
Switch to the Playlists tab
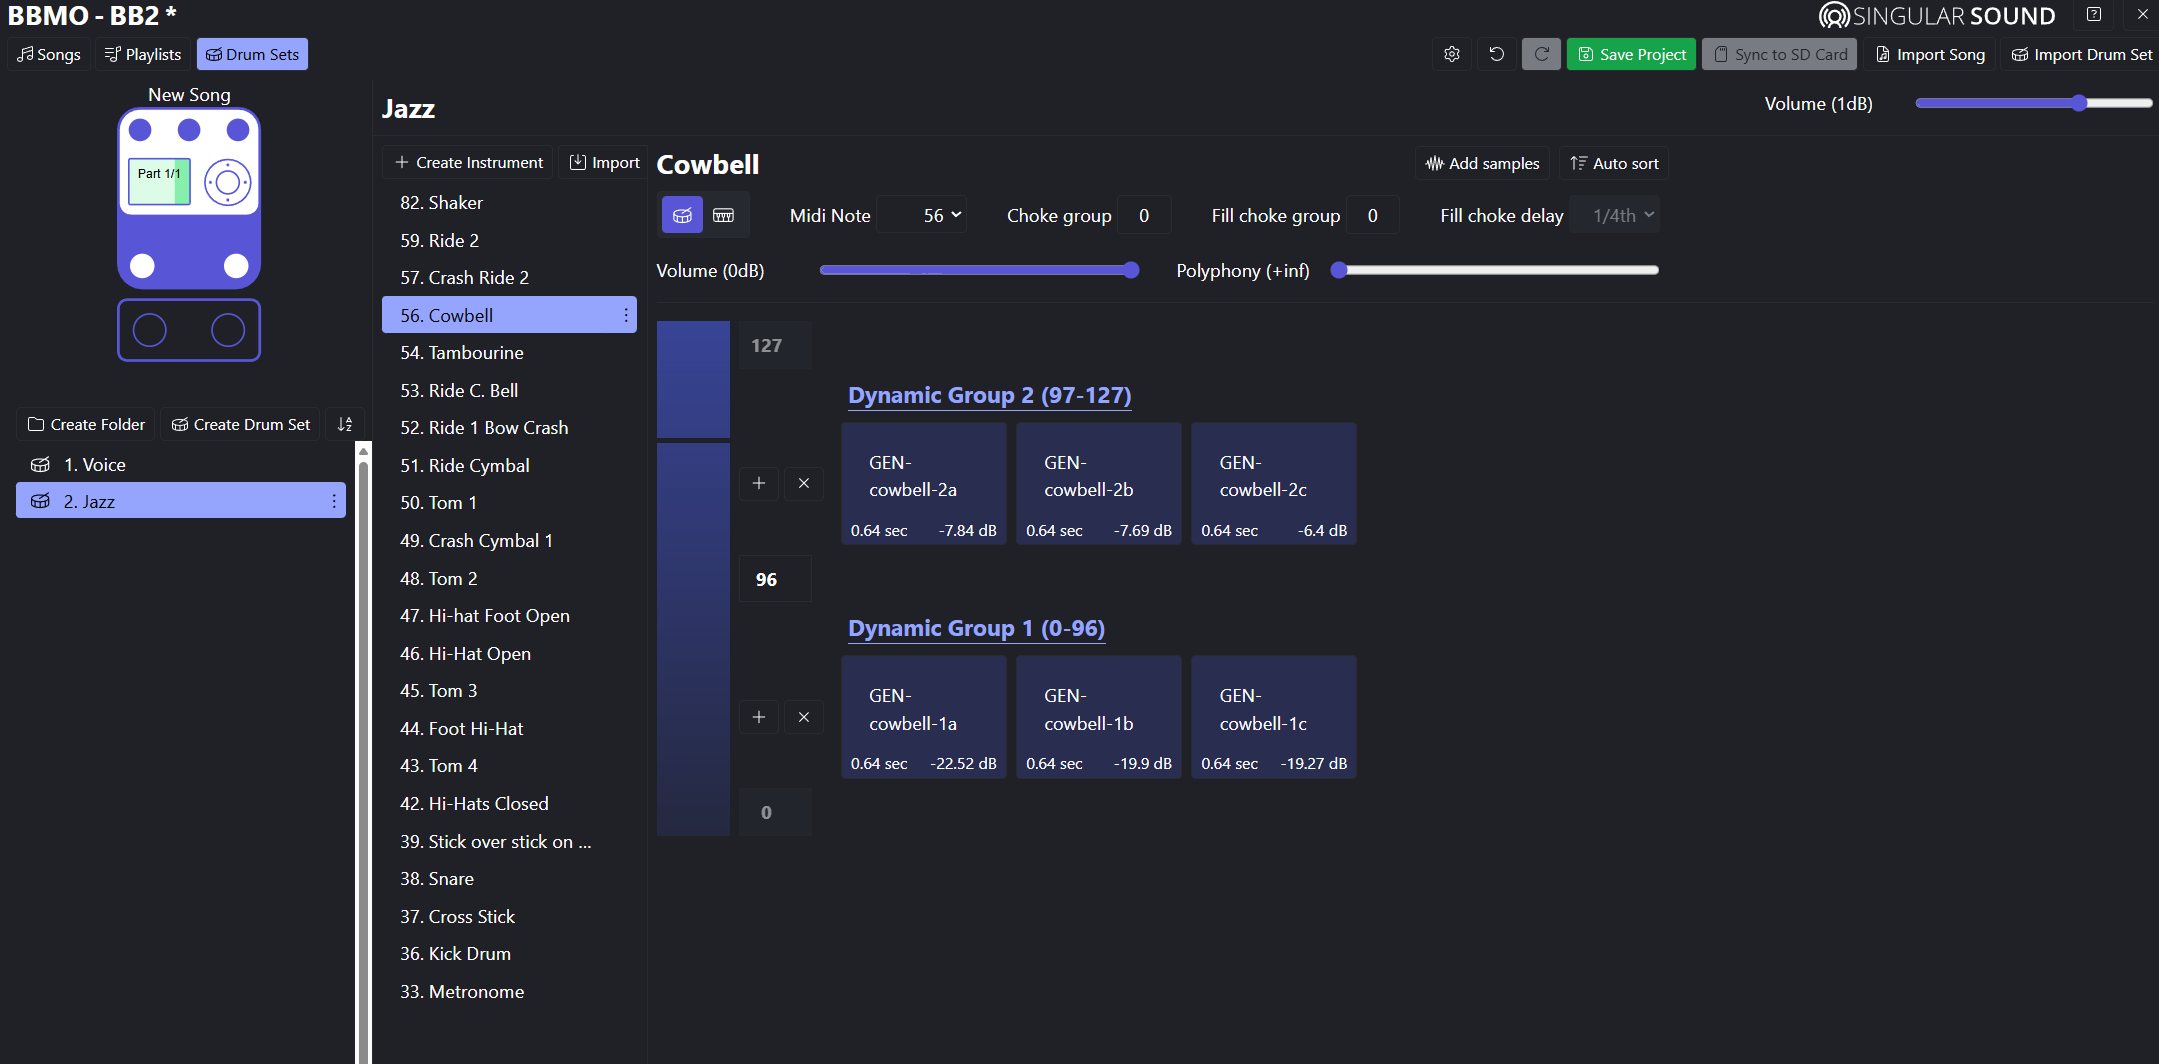click(x=143, y=54)
